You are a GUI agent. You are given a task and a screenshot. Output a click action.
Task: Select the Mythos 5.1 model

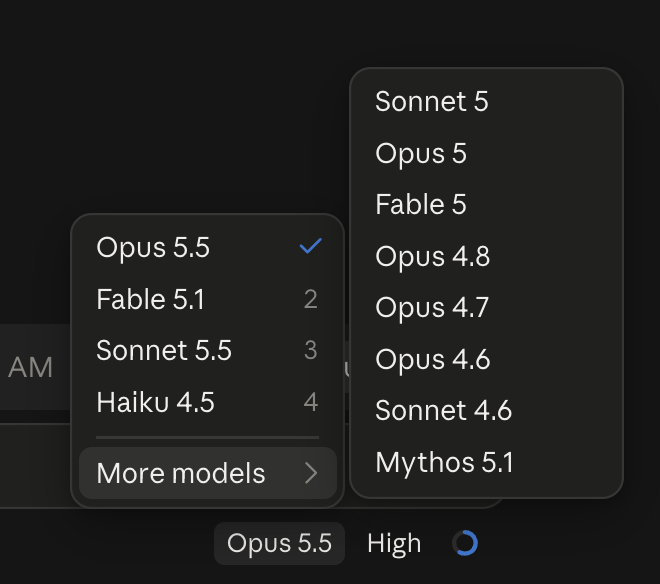[x=486, y=462]
